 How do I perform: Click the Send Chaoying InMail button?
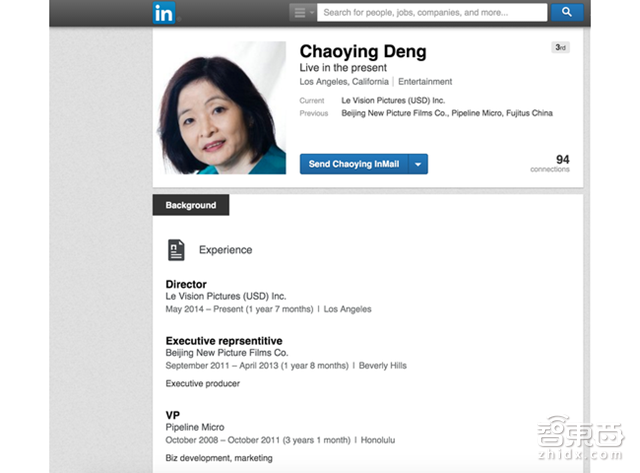click(354, 164)
